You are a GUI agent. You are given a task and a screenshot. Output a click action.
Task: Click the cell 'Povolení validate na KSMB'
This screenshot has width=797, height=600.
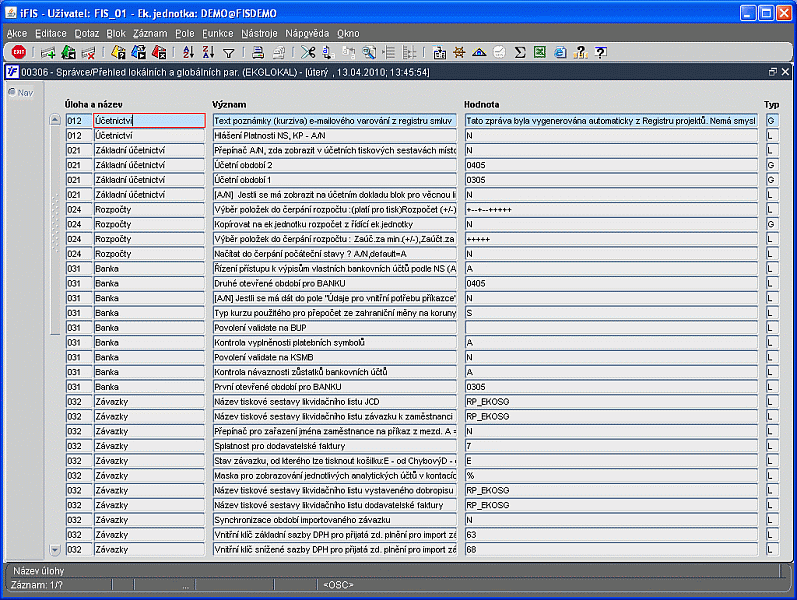[x=334, y=357]
